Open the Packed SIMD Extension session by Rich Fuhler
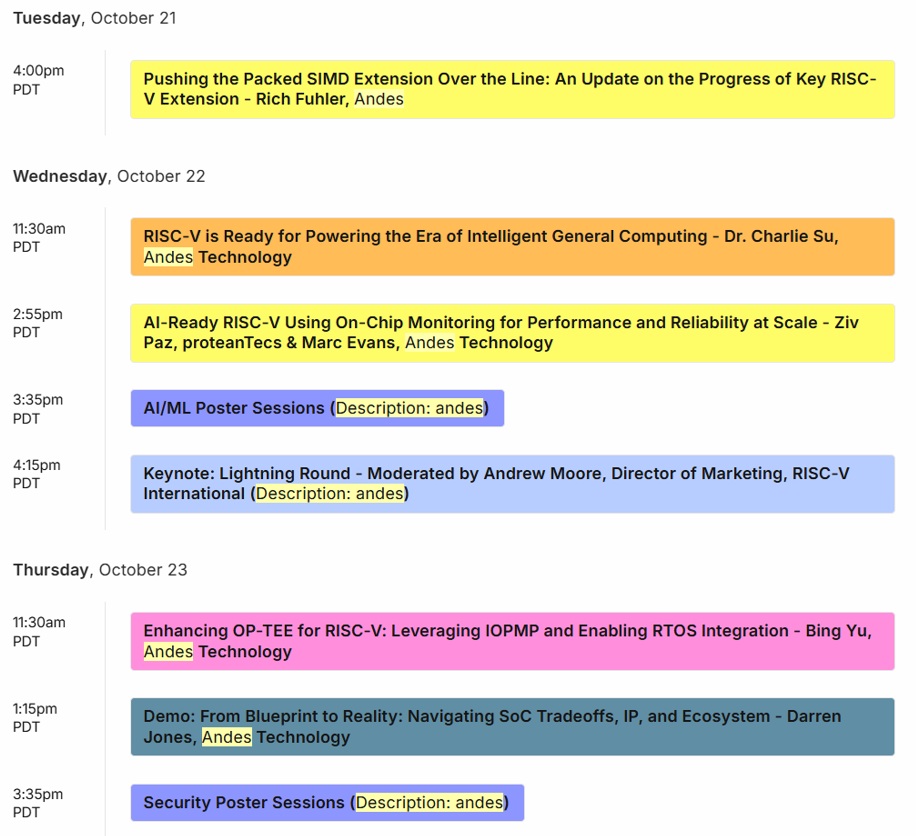The image size is (916, 836). [511, 89]
